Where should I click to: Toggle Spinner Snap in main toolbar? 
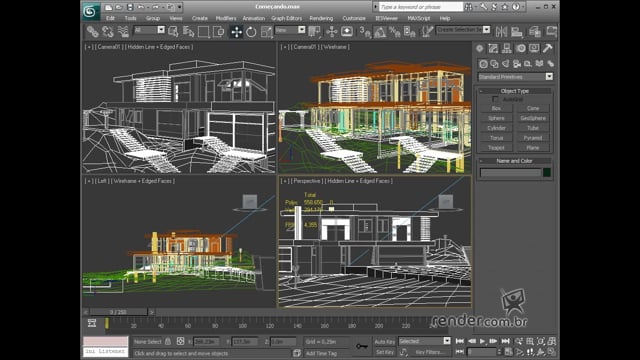tap(410, 31)
